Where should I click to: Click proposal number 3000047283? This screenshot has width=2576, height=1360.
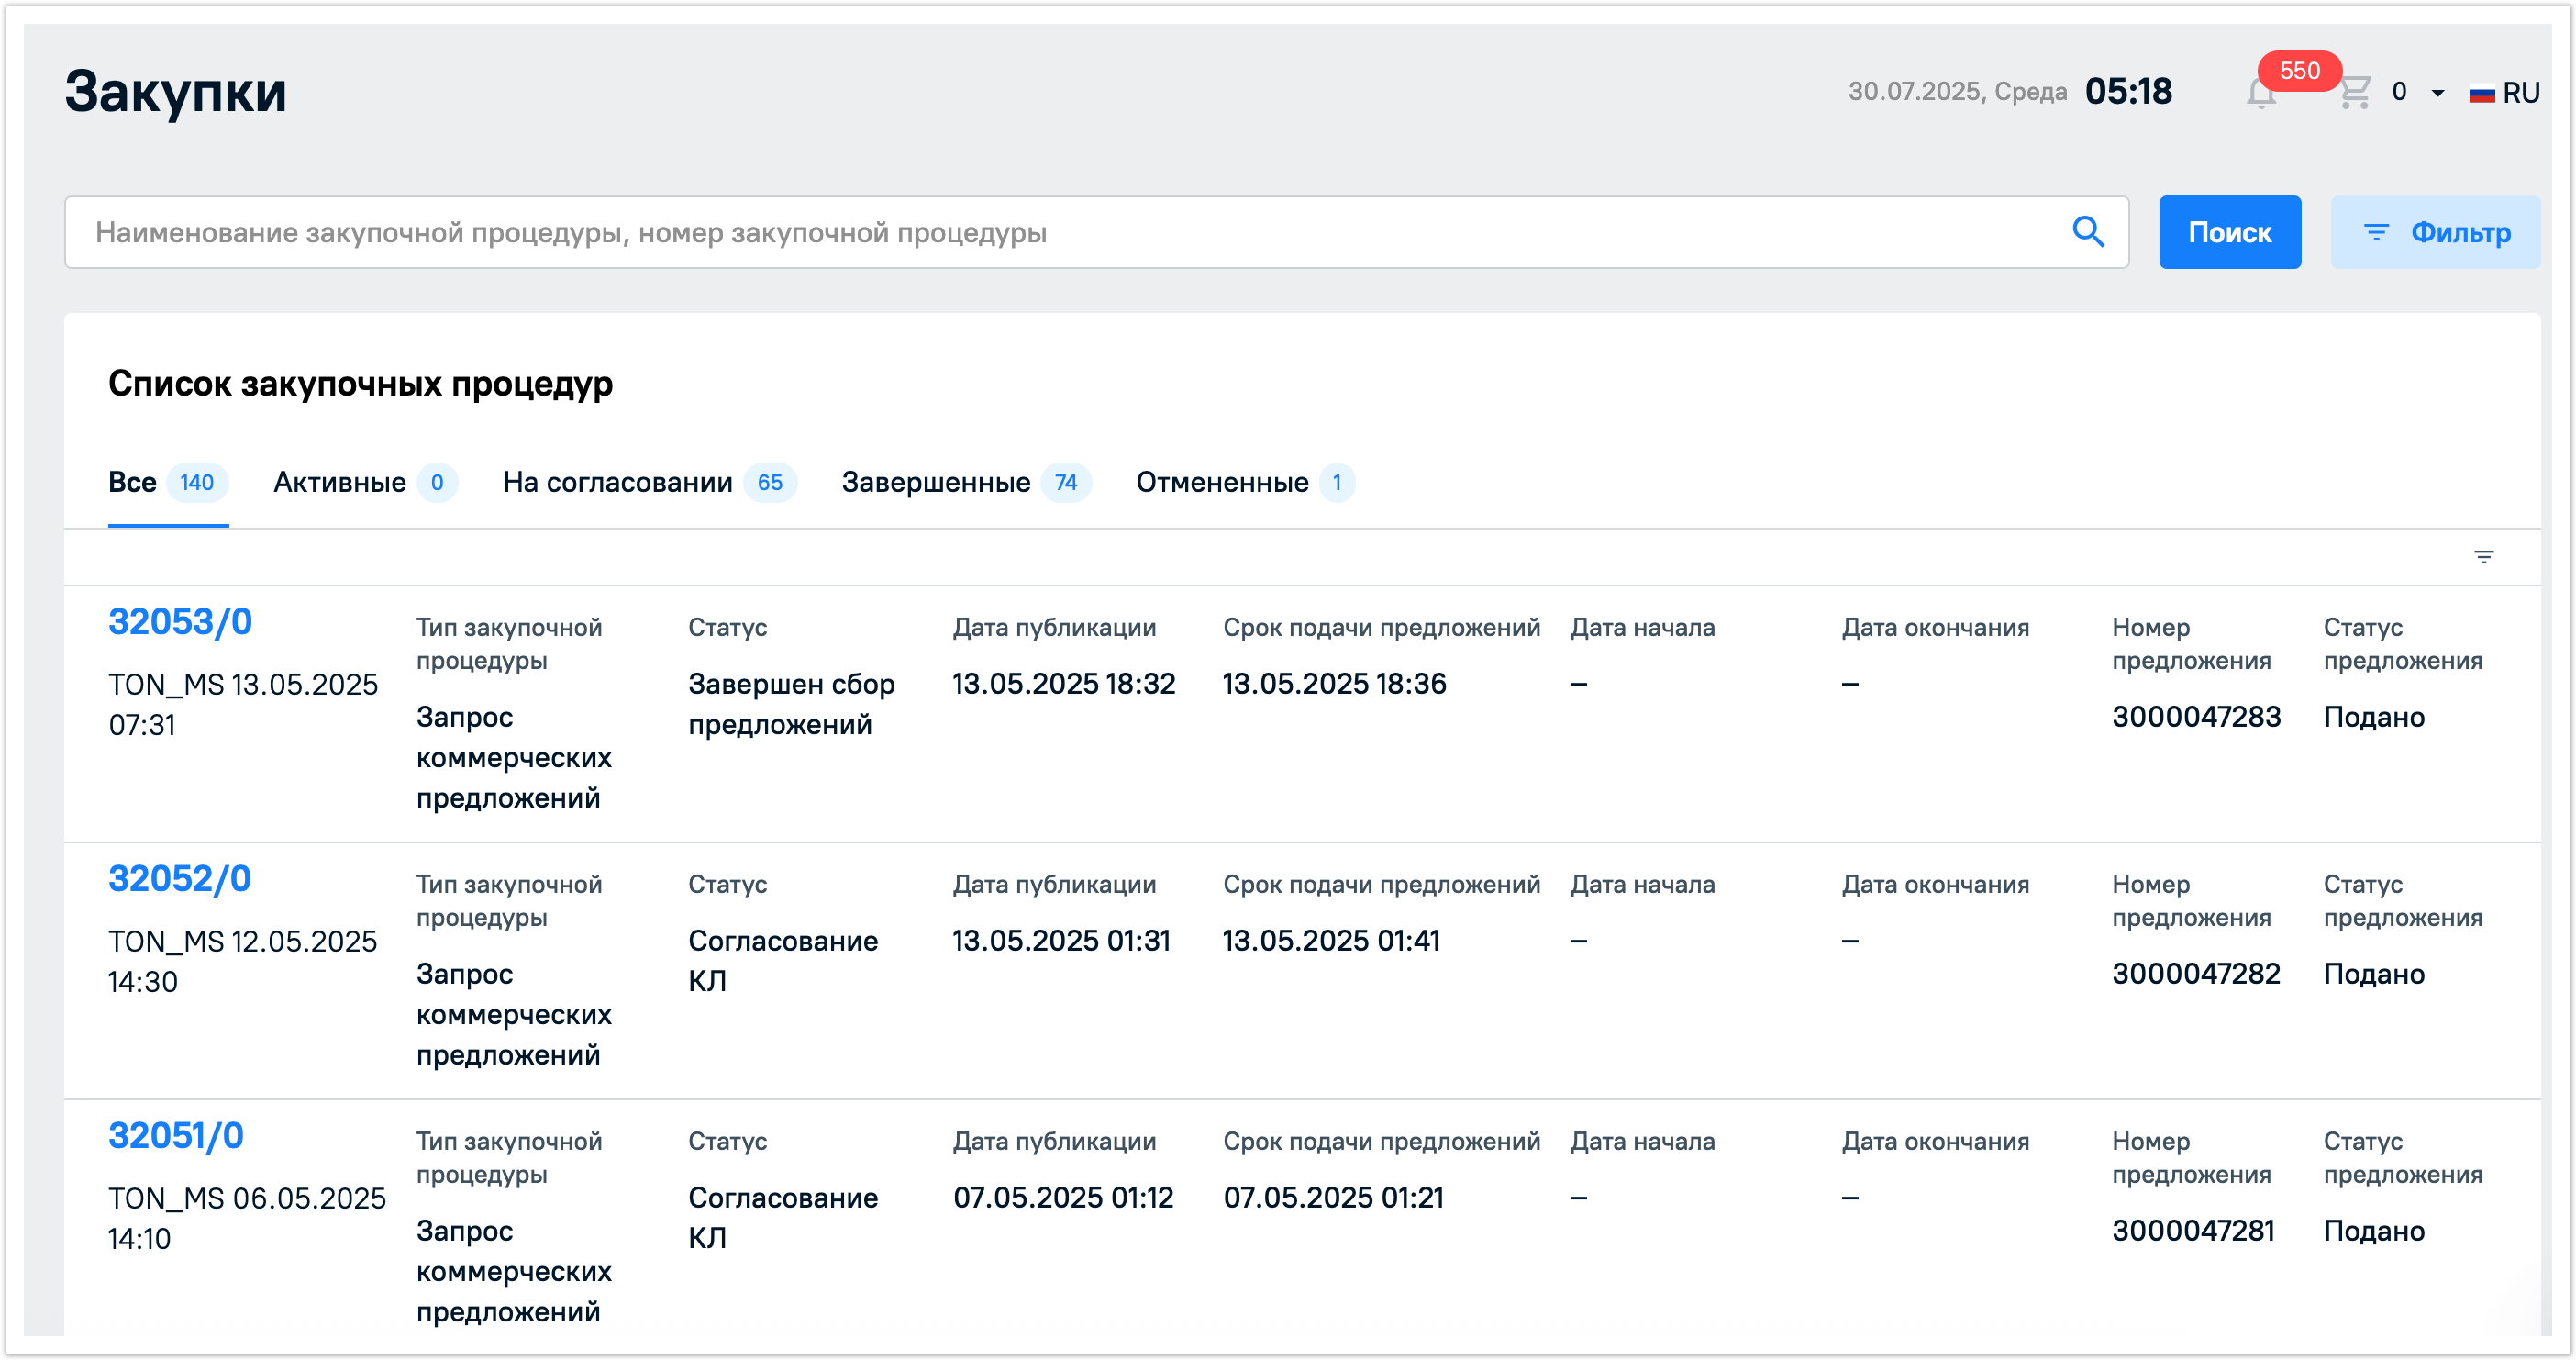click(x=2196, y=717)
